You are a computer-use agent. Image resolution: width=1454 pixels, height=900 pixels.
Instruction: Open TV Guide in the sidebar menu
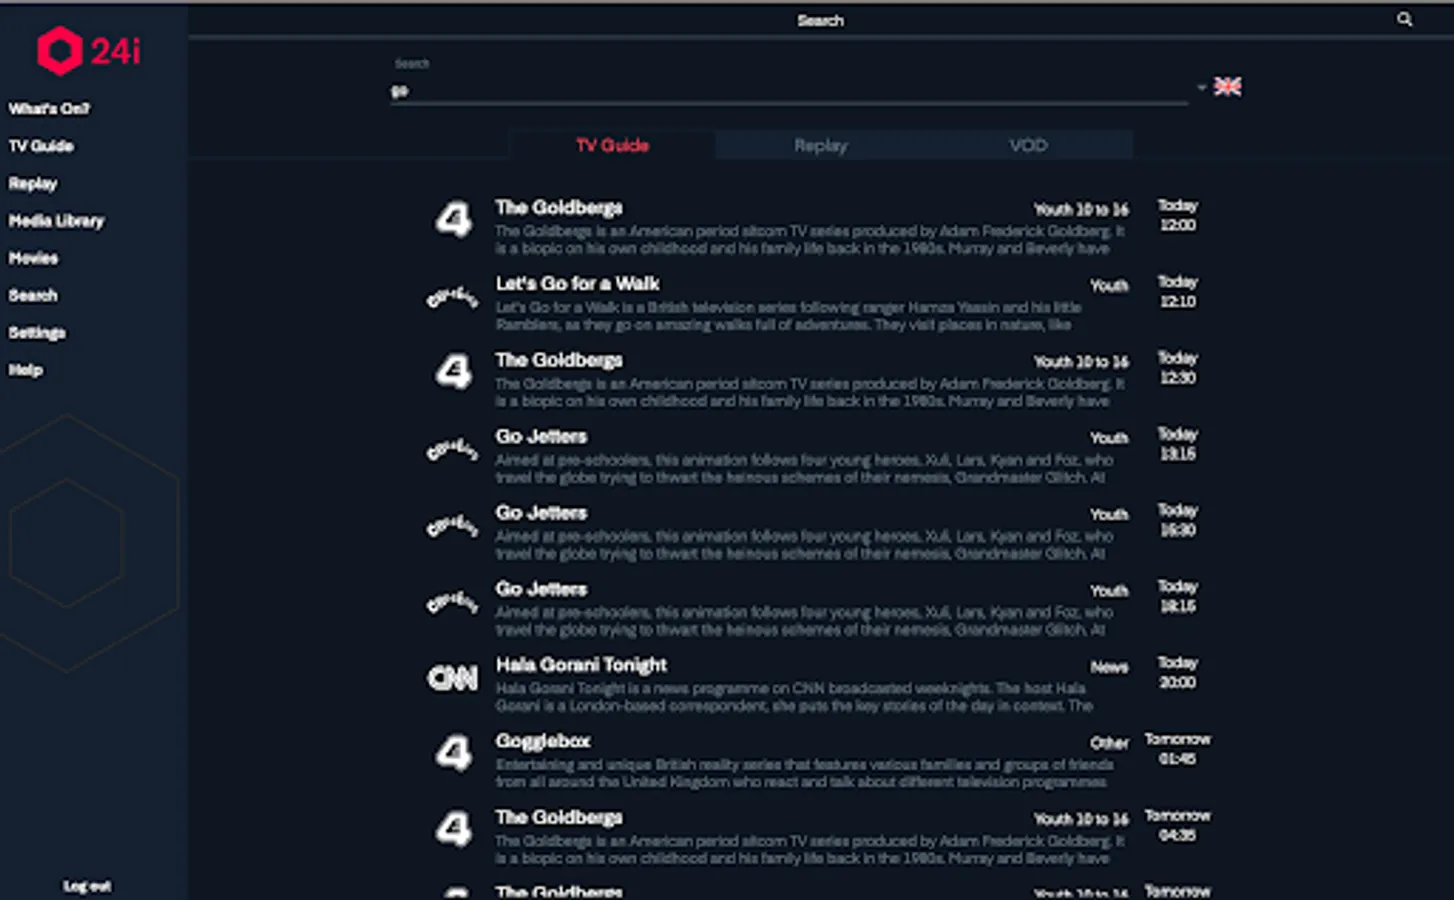coord(41,146)
